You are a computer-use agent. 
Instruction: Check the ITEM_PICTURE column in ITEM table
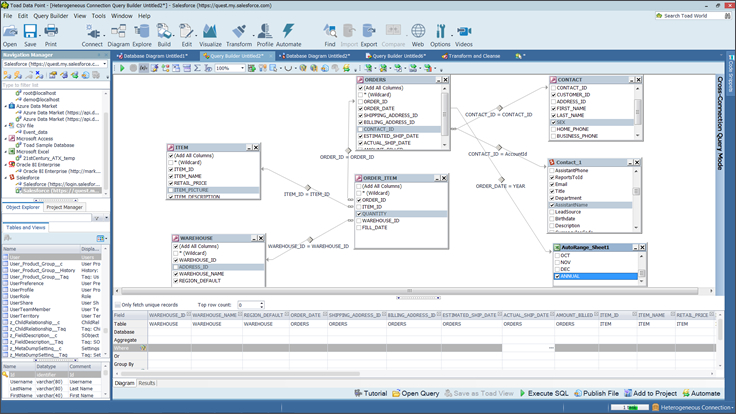170,190
